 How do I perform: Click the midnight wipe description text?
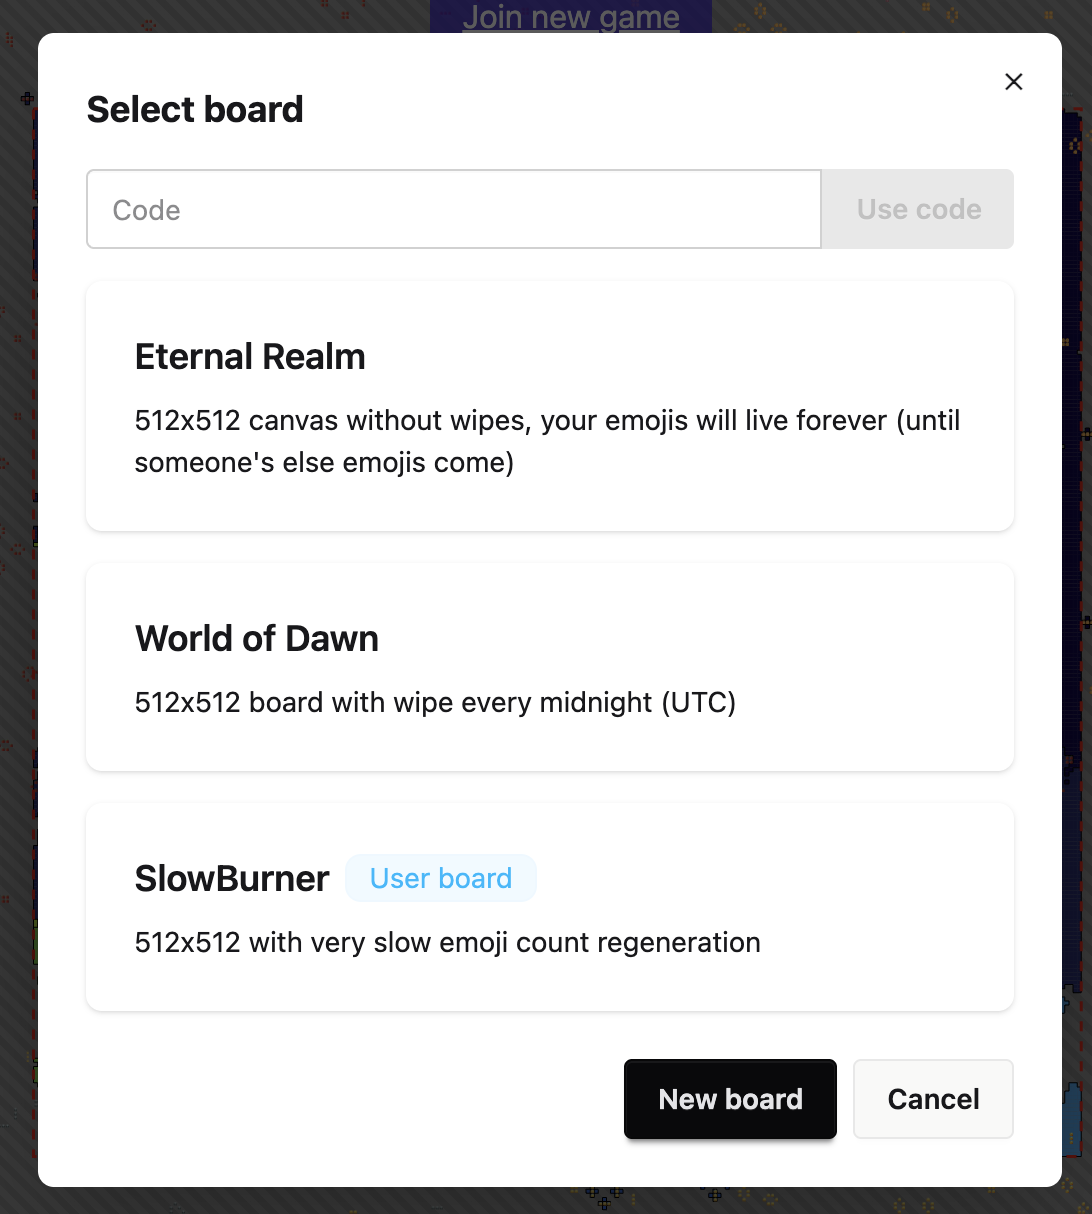[435, 703]
